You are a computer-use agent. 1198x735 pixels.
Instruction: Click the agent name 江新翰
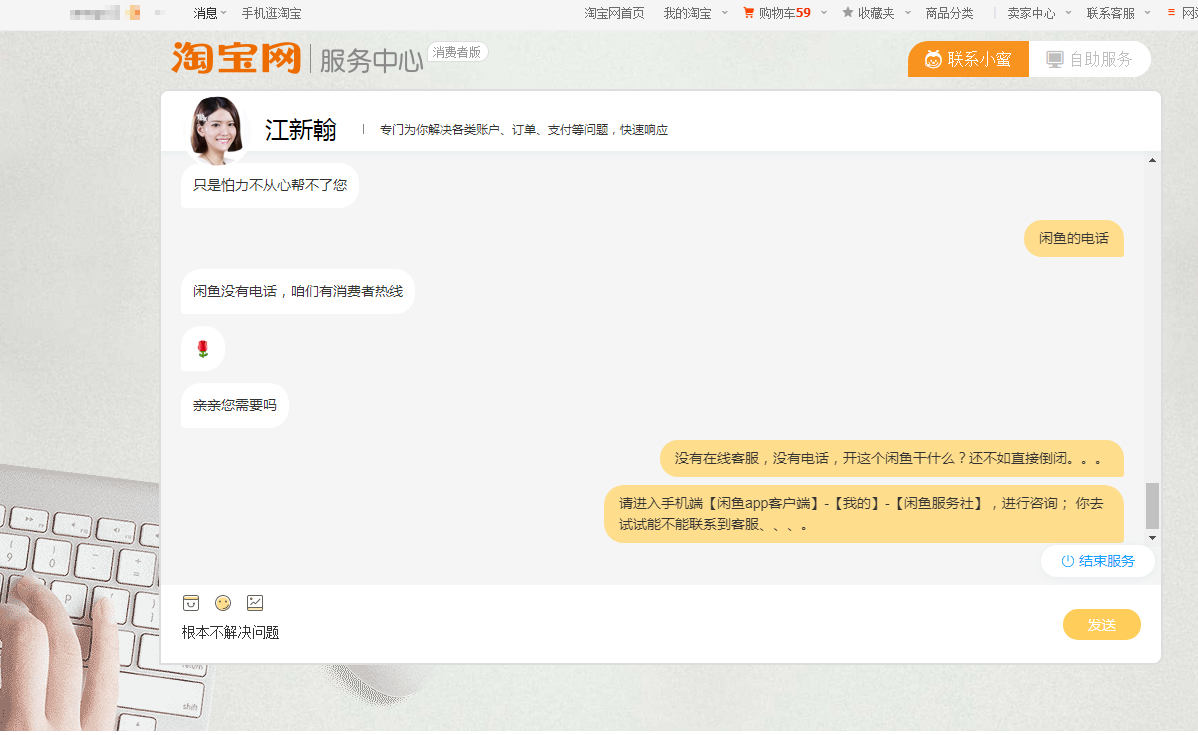click(x=300, y=130)
